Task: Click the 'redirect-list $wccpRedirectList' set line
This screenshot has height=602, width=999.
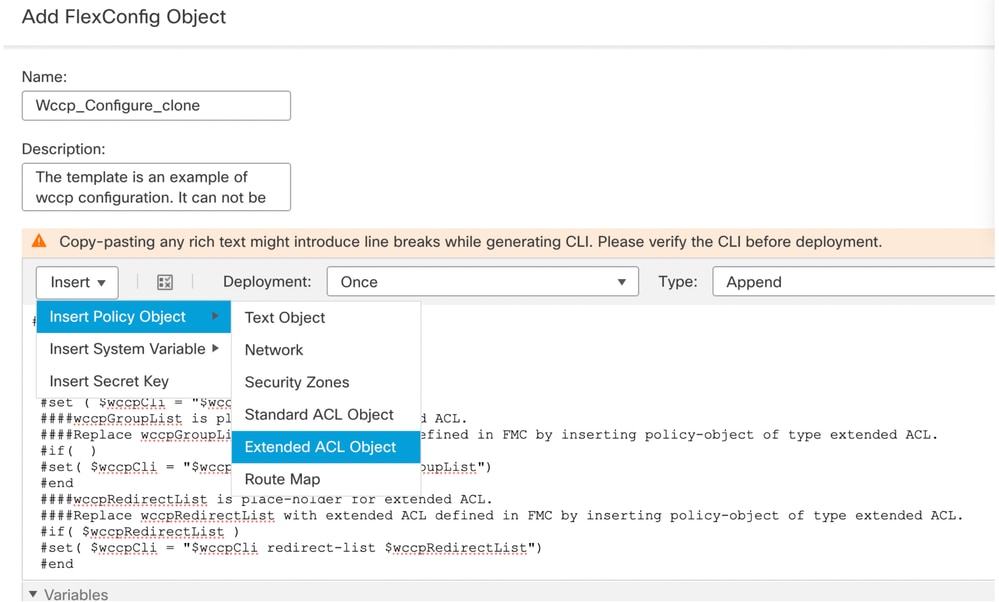Action: [291, 548]
